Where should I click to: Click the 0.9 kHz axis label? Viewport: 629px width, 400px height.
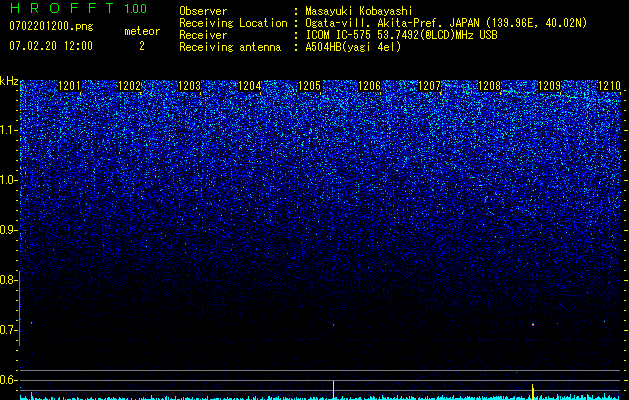pos(8,230)
